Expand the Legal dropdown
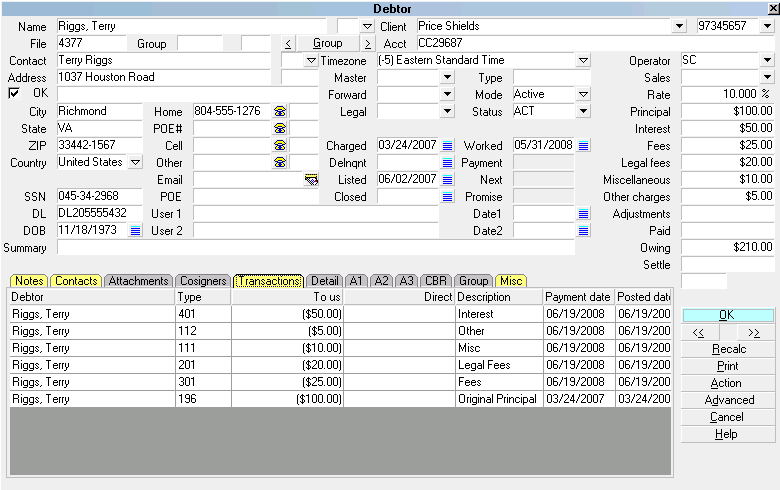Screen dimensions: 780x490 tap(447, 111)
